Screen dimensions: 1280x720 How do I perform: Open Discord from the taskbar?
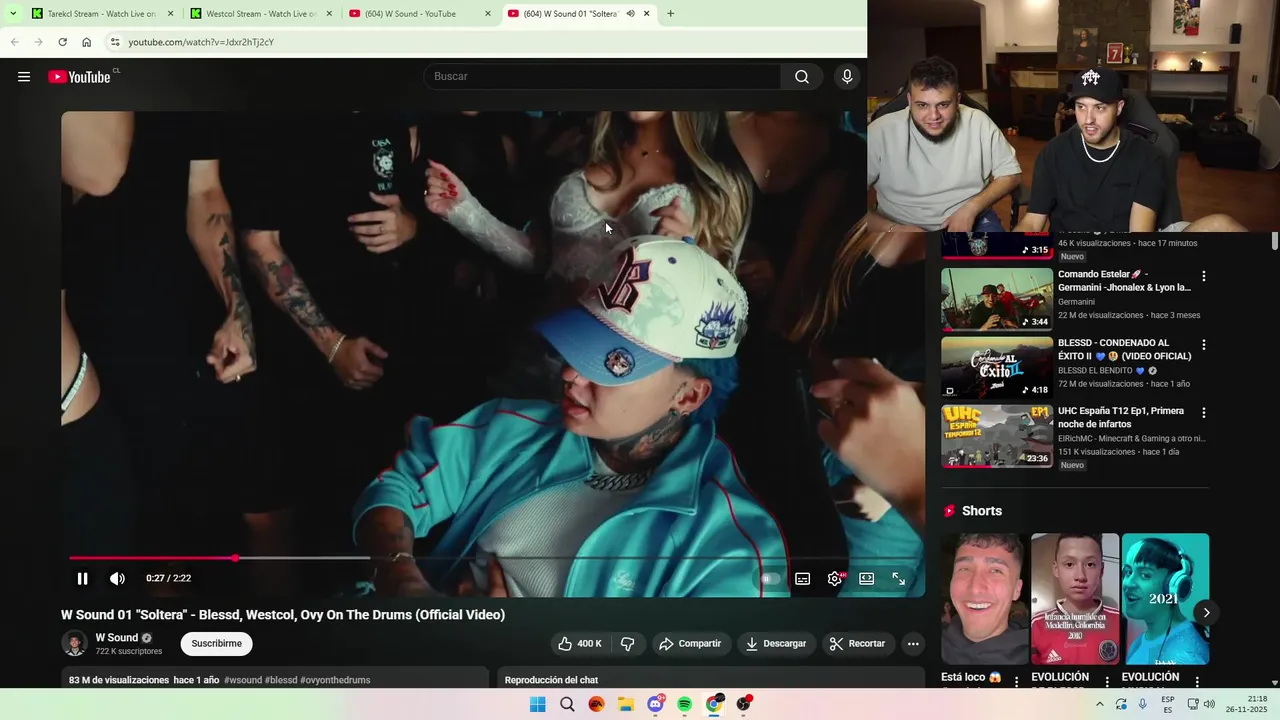655,704
